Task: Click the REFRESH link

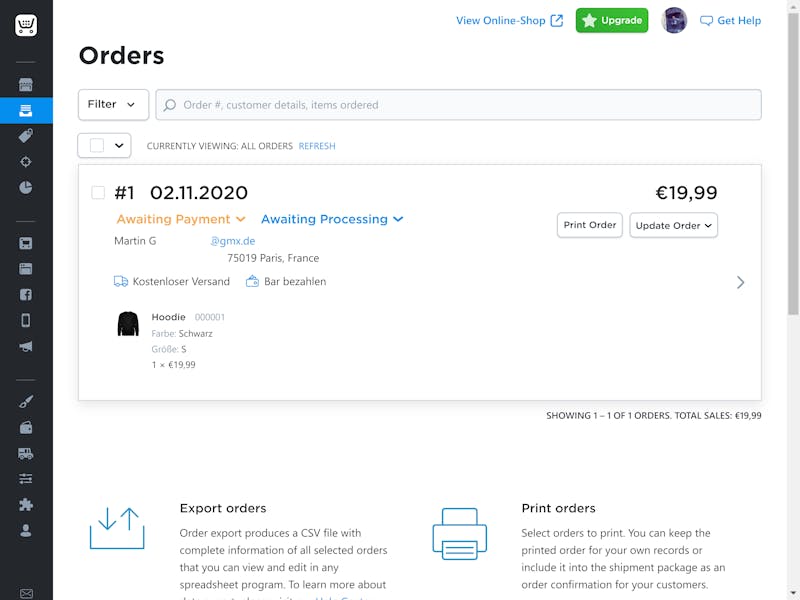Action: (x=317, y=146)
